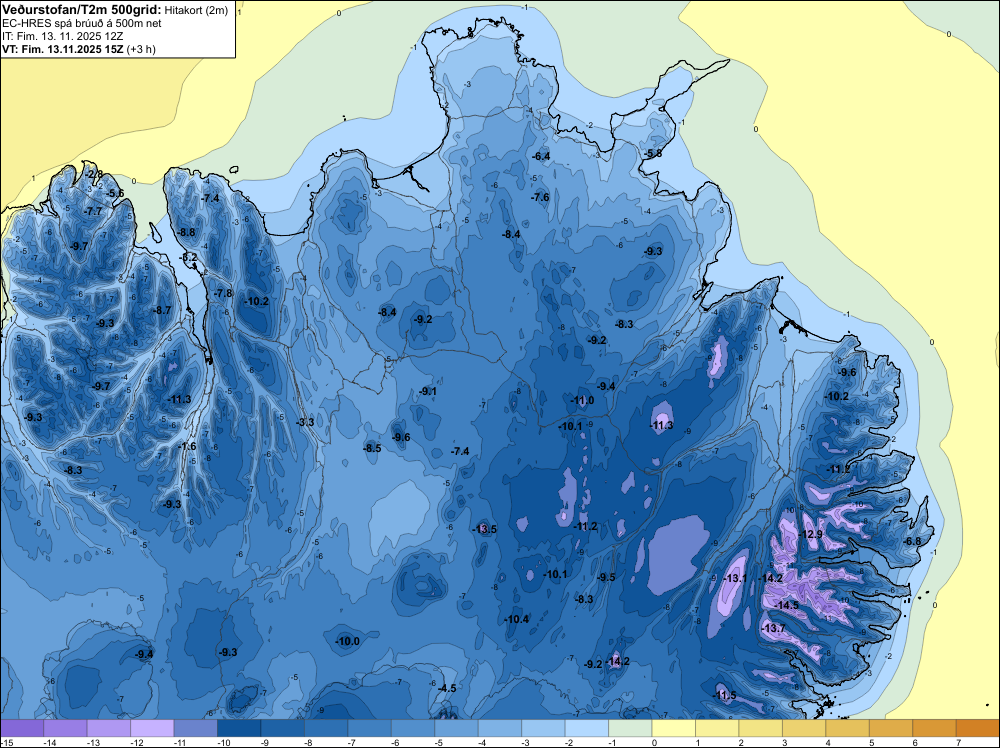Viewport: 1000px width, 748px height.
Task: Click the -14.5 temperature value
Action: (786, 605)
